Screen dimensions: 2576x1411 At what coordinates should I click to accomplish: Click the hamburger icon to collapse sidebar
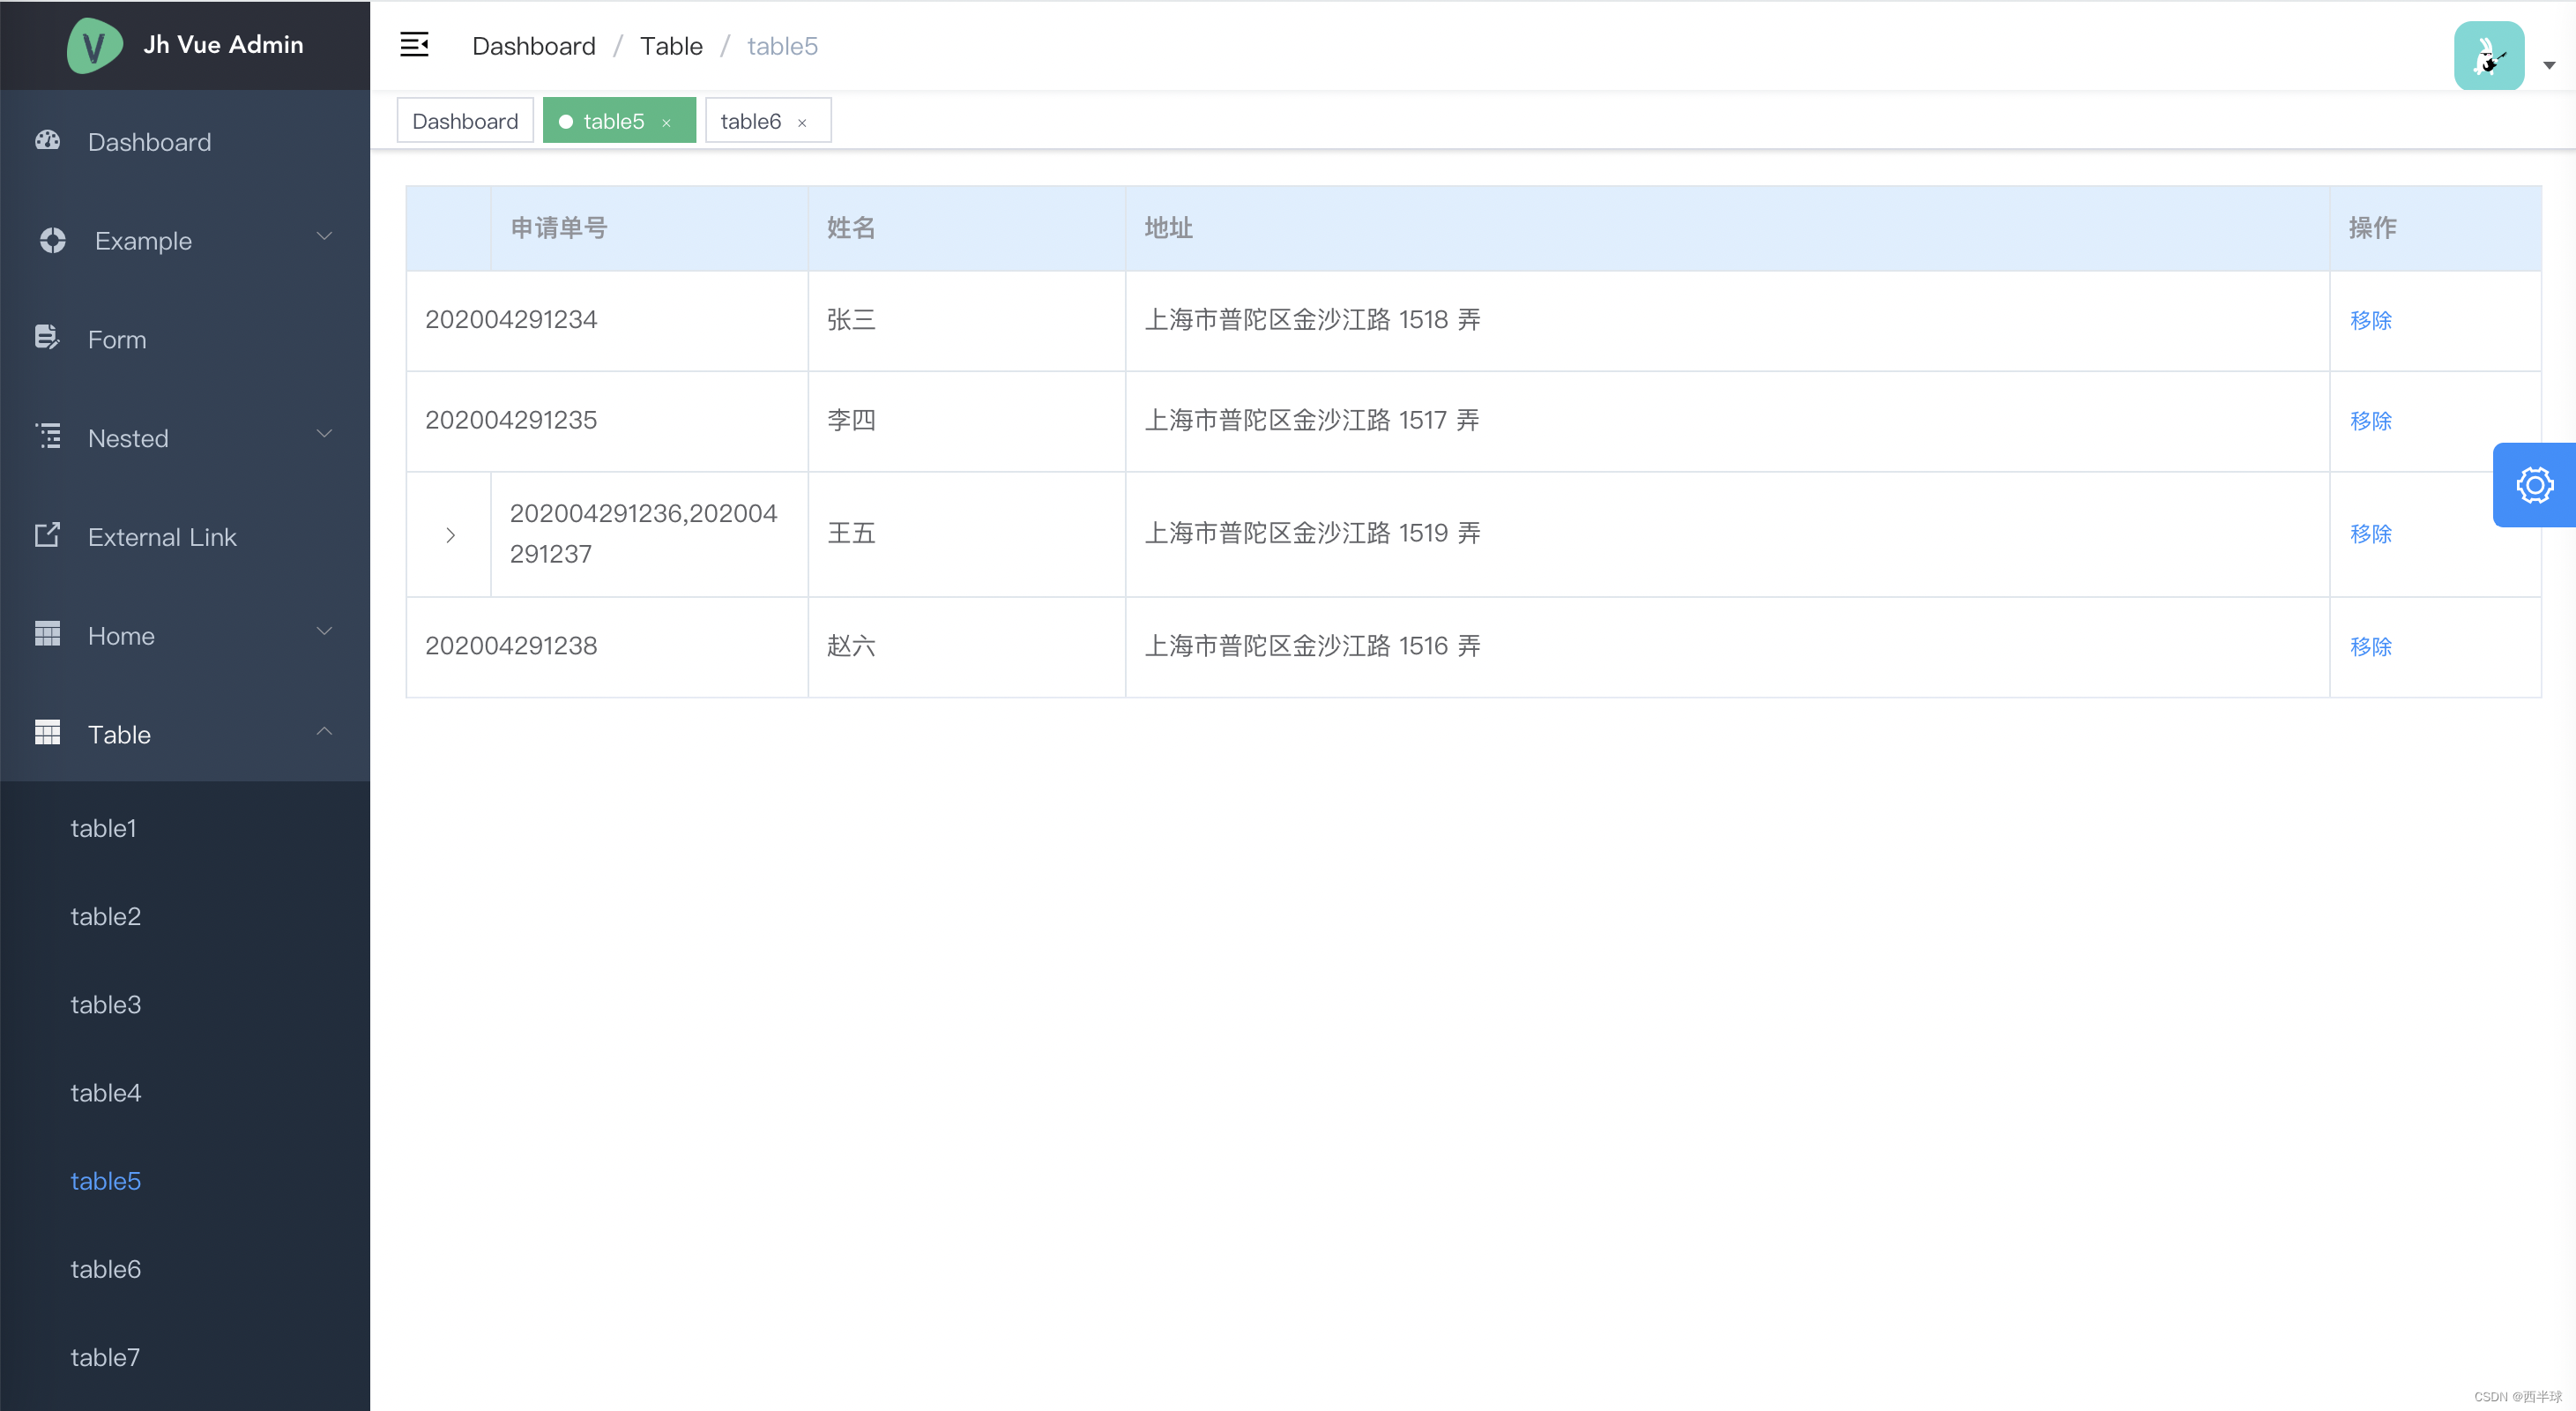(415, 44)
